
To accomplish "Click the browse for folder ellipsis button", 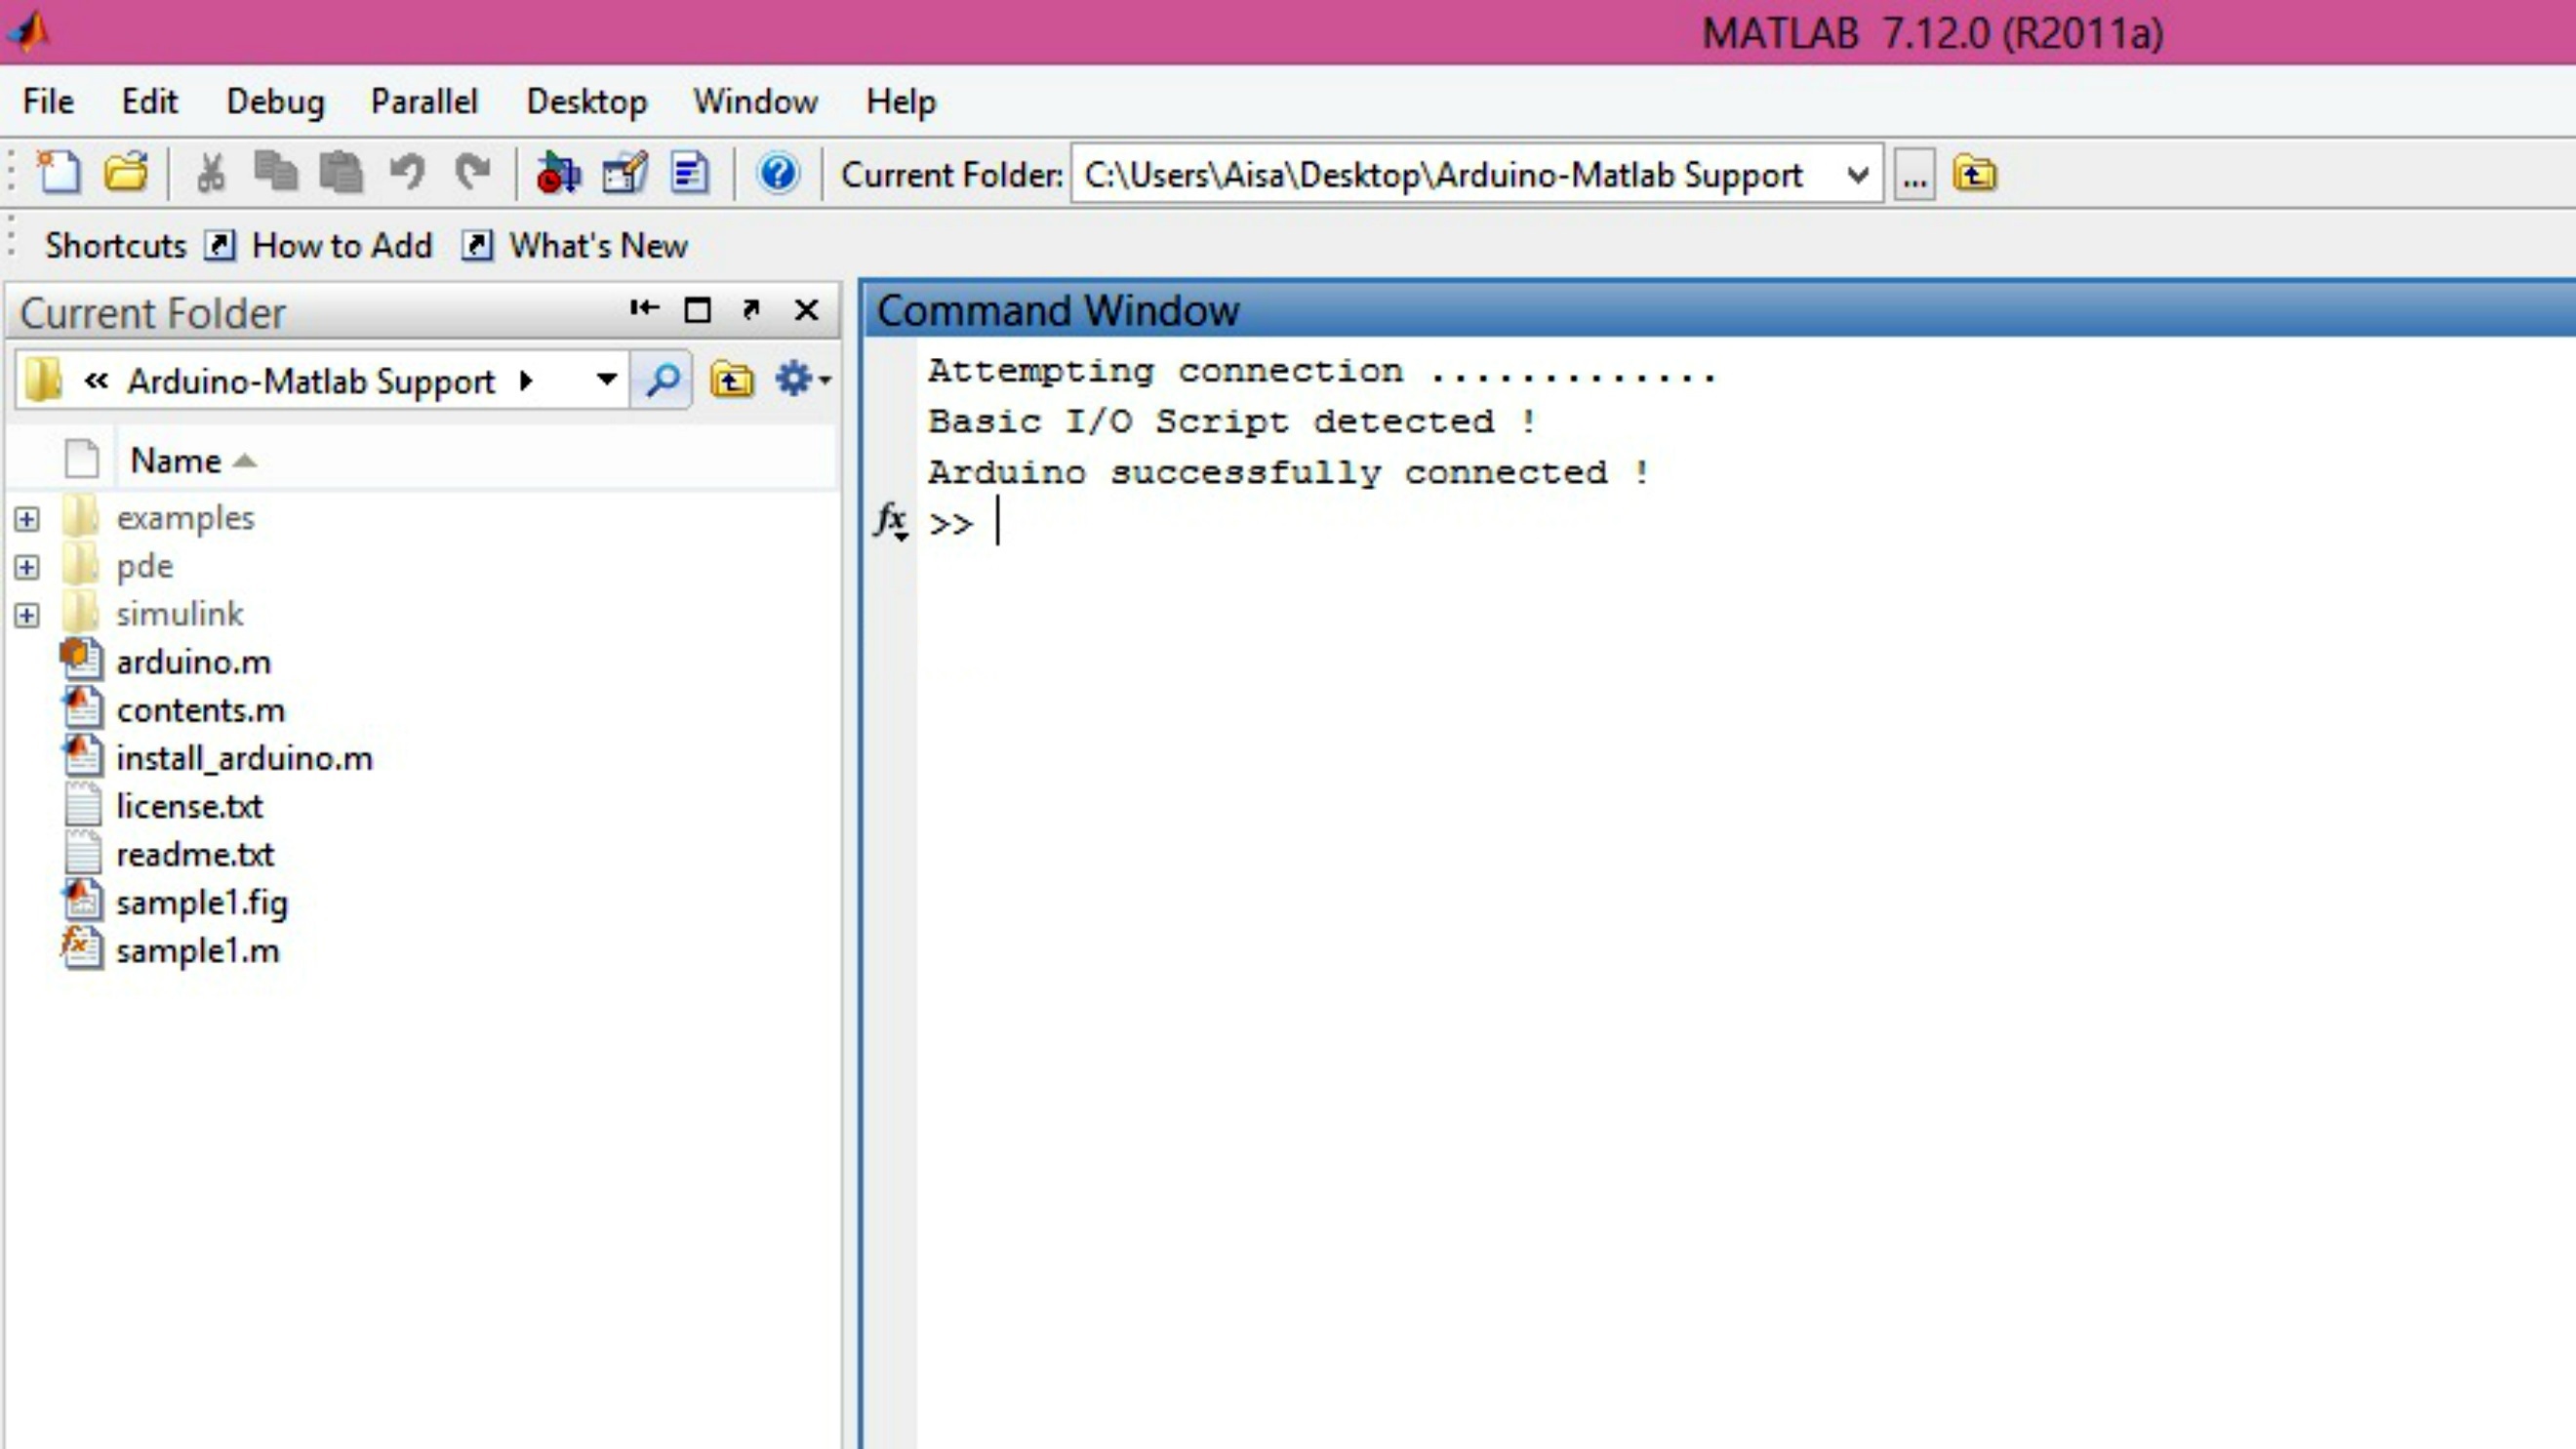I will pyautogui.click(x=1914, y=175).
